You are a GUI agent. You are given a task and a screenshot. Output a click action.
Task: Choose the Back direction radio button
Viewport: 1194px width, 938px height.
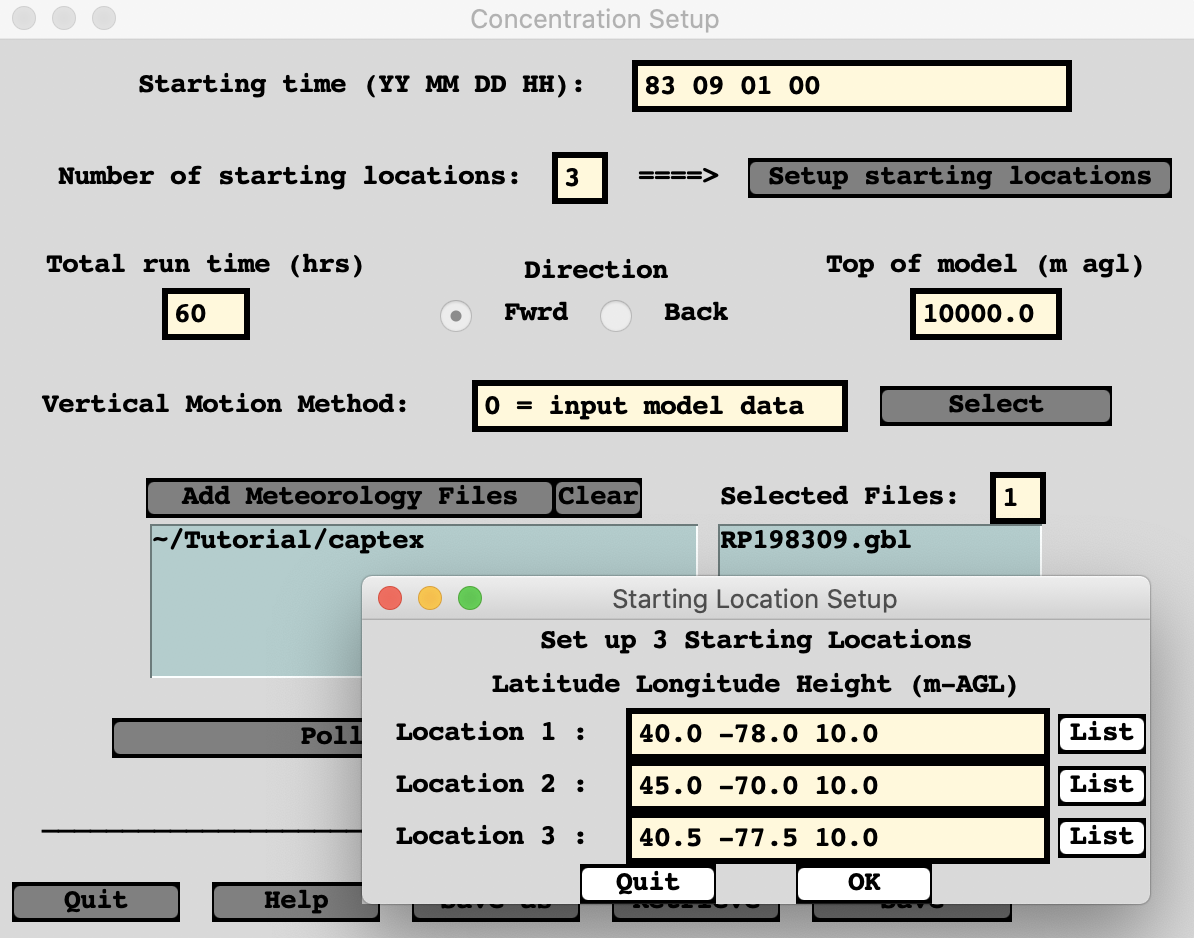[x=616, y=316]
